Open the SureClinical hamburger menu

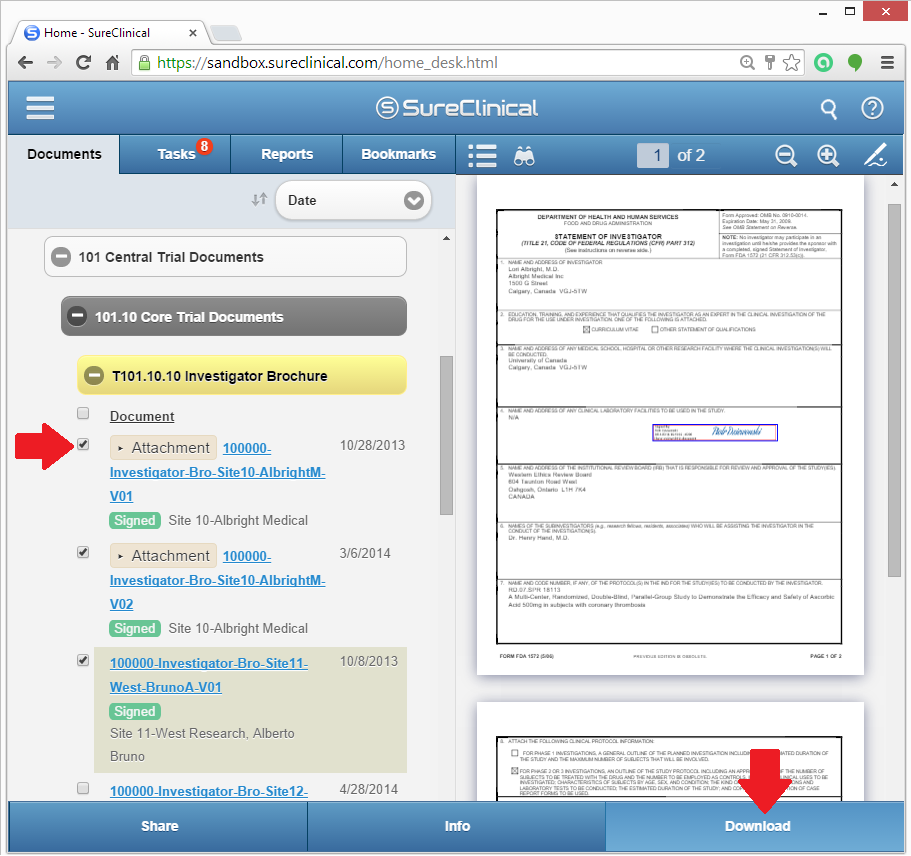40,108
